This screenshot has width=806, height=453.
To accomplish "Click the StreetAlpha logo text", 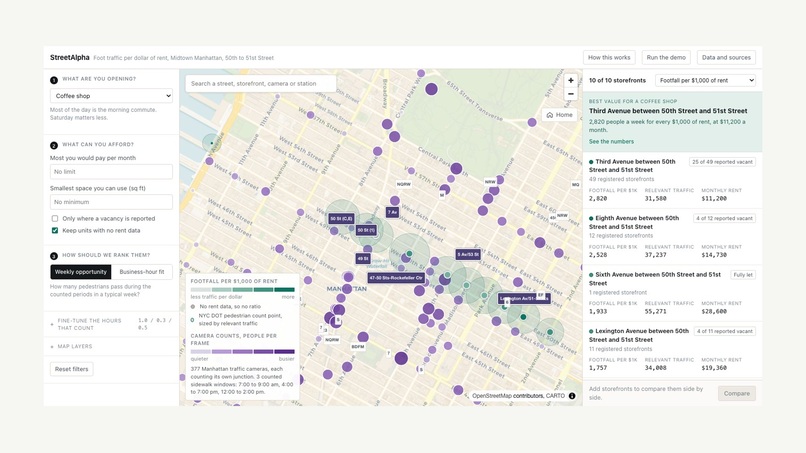I will [x=69, y=58].
